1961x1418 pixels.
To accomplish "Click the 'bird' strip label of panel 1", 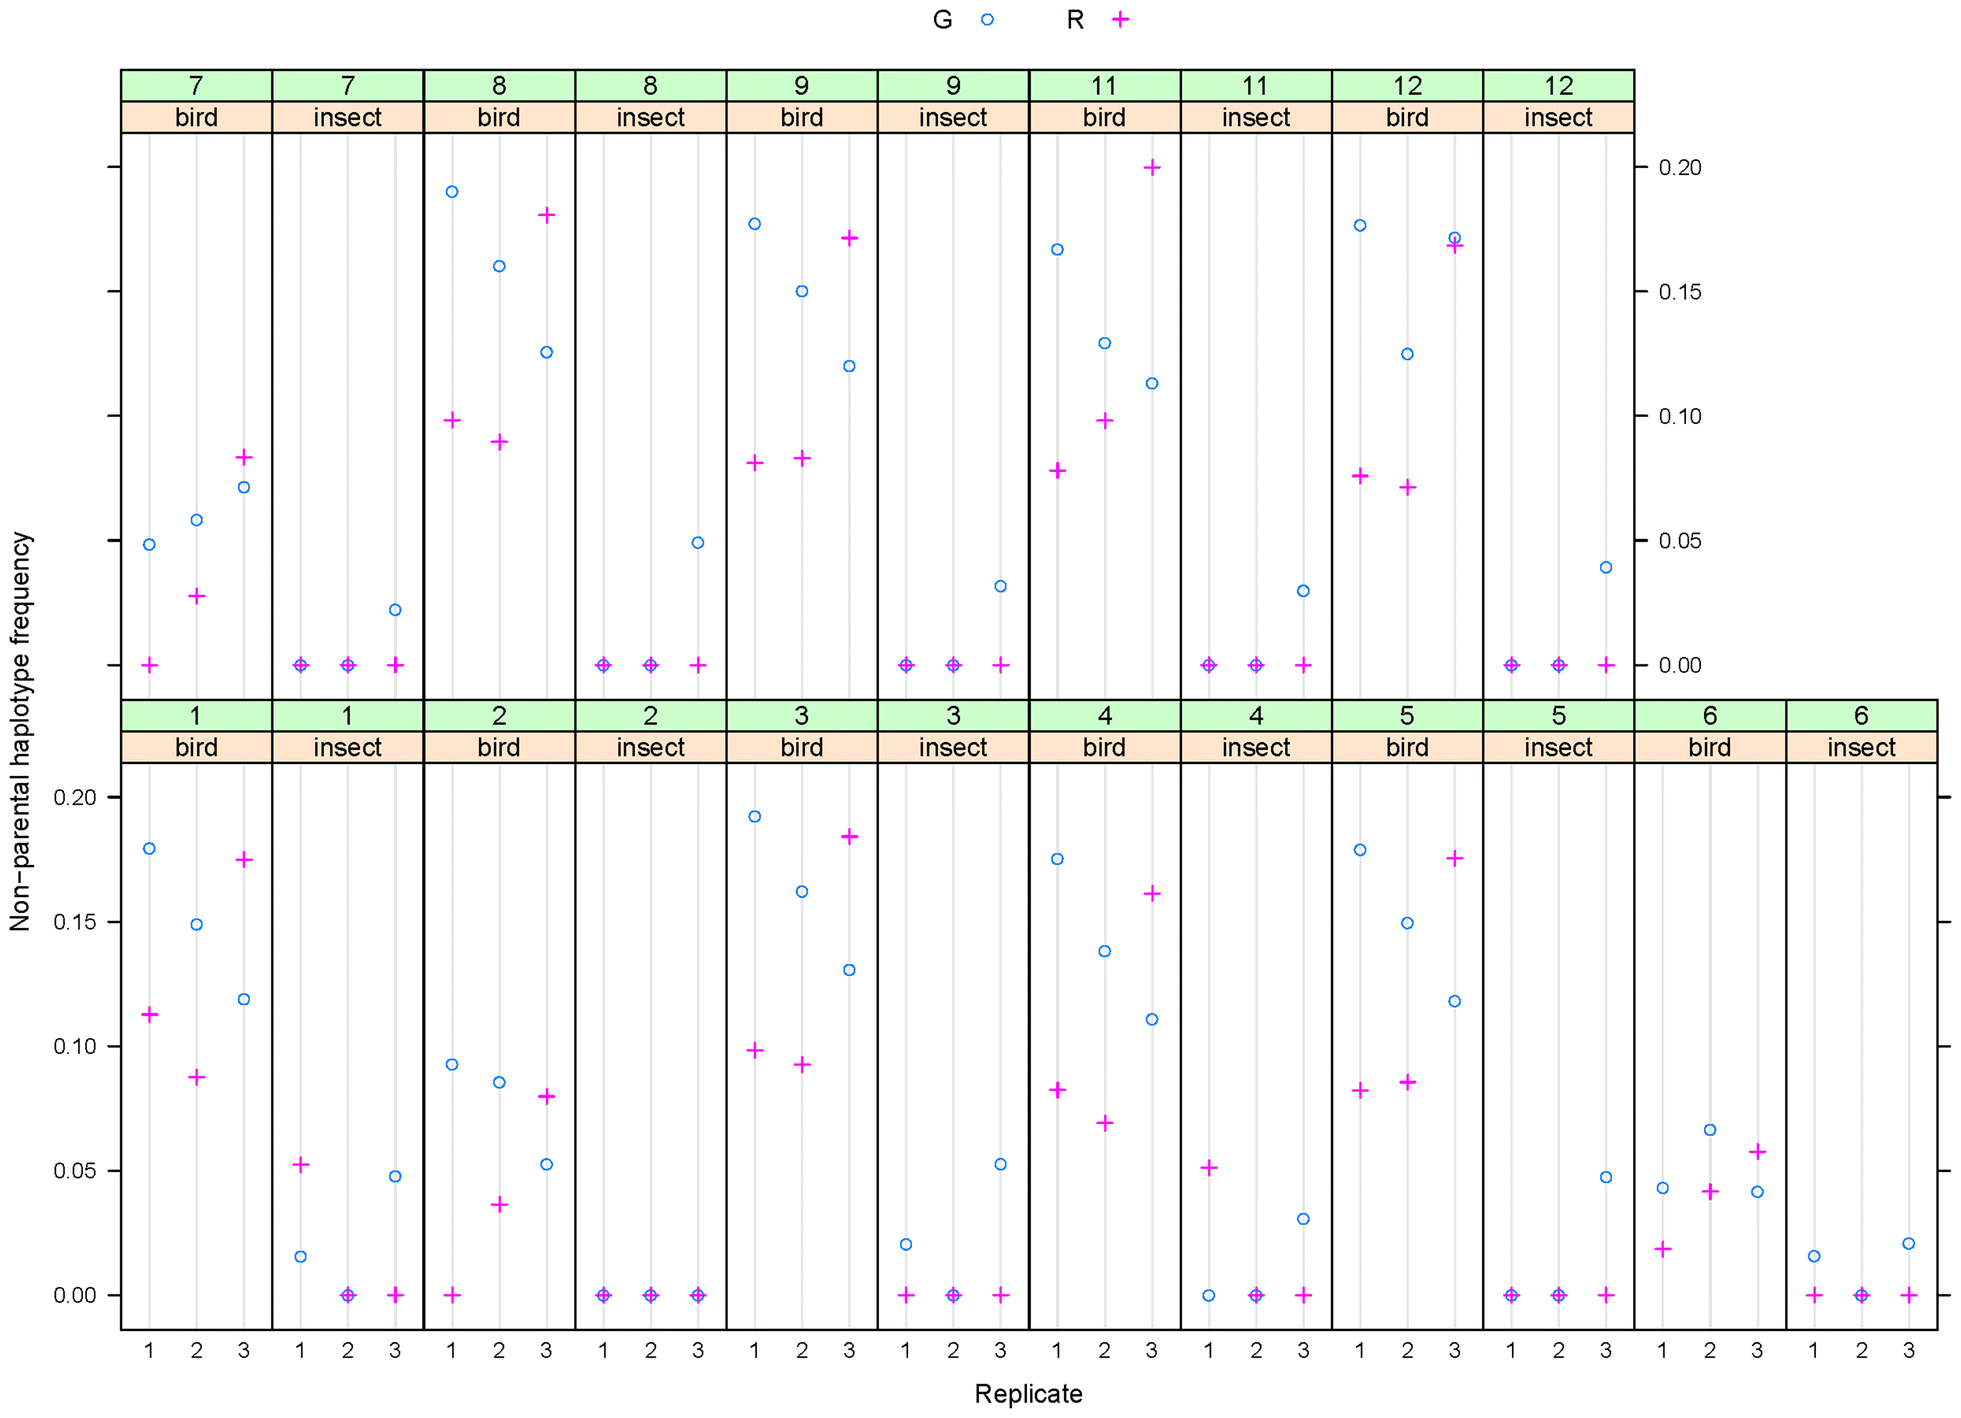I will pos(196,747).
